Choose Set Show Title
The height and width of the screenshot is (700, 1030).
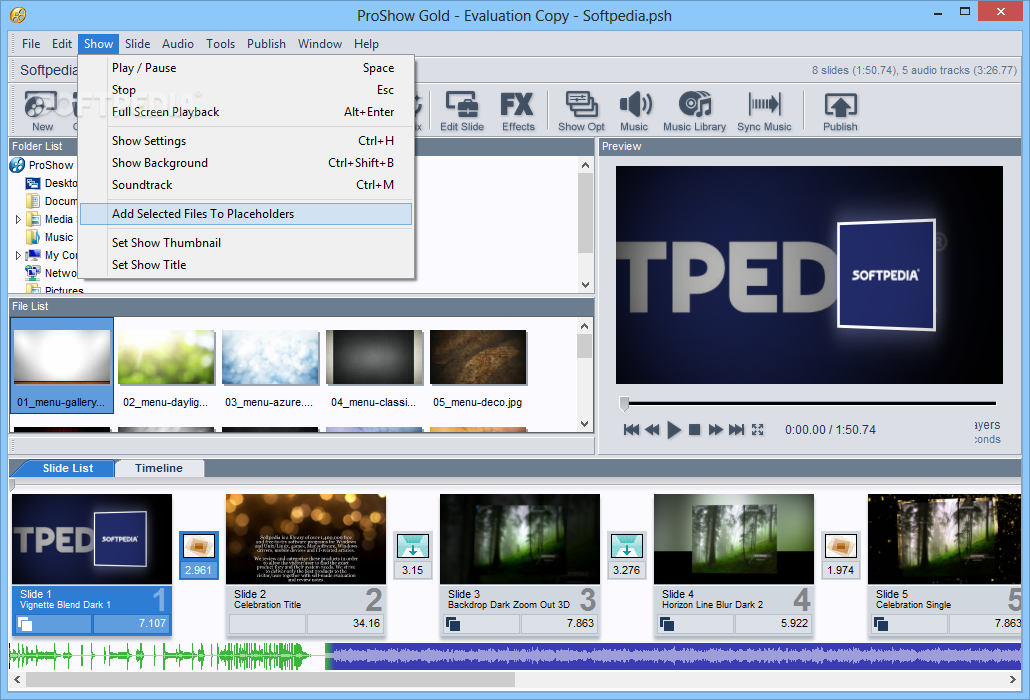click(246, 265)
